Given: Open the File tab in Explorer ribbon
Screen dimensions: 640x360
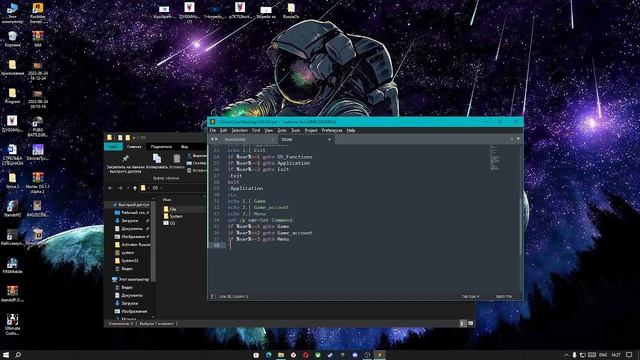Looking at the screenshot, I should pos(113,147).
